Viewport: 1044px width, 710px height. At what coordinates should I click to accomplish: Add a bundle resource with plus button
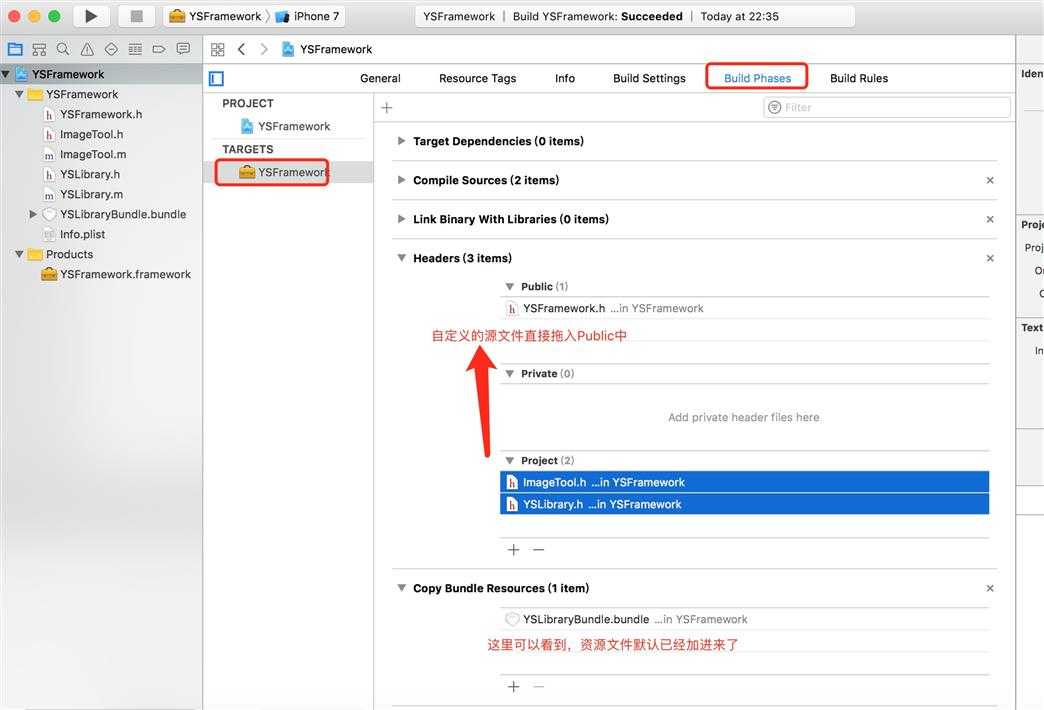tap(513, 687)
